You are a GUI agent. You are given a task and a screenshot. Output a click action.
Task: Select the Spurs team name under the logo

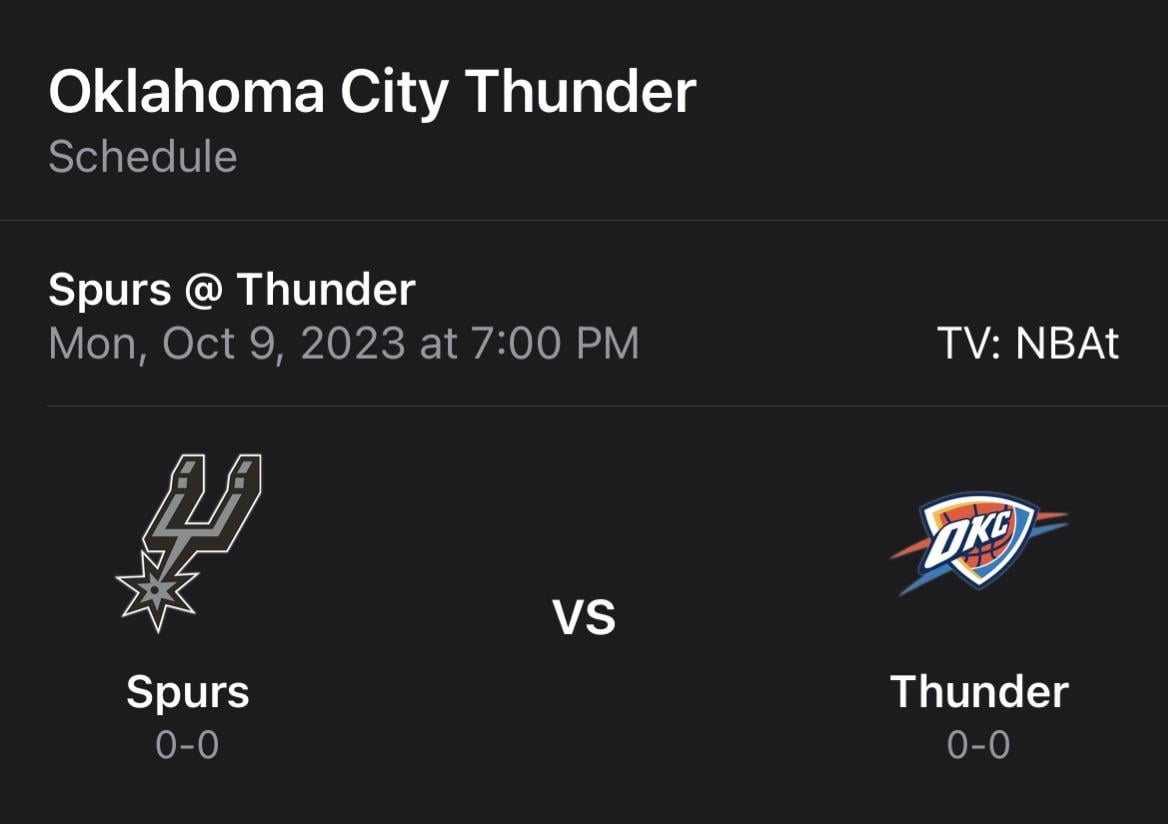coord(188,692)
